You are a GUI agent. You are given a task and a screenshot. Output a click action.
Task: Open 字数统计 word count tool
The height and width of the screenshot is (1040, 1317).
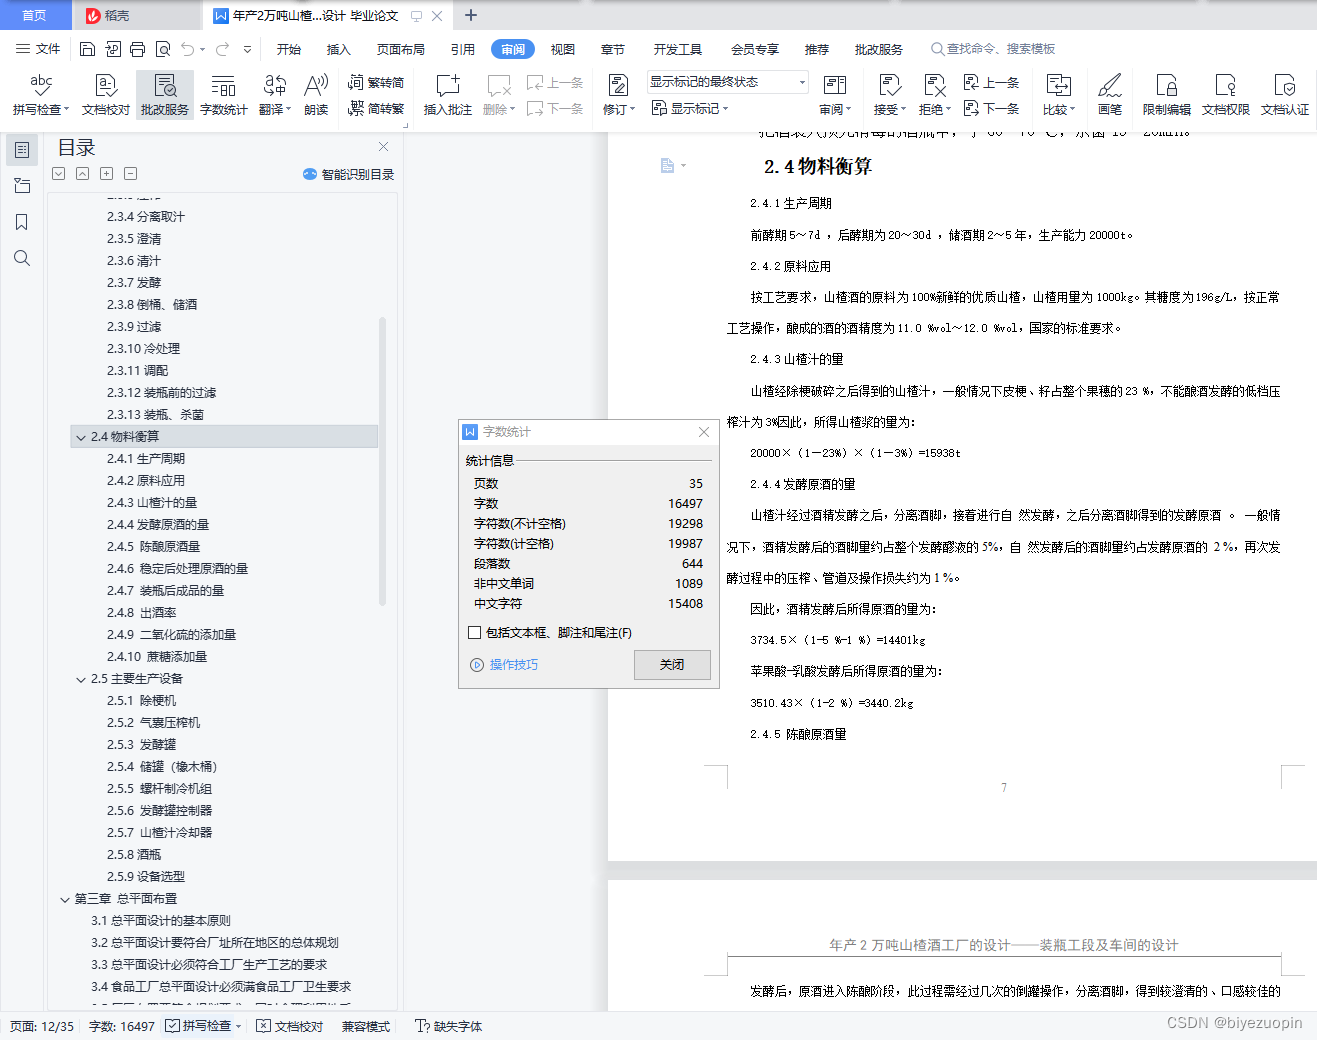(224, 95)
